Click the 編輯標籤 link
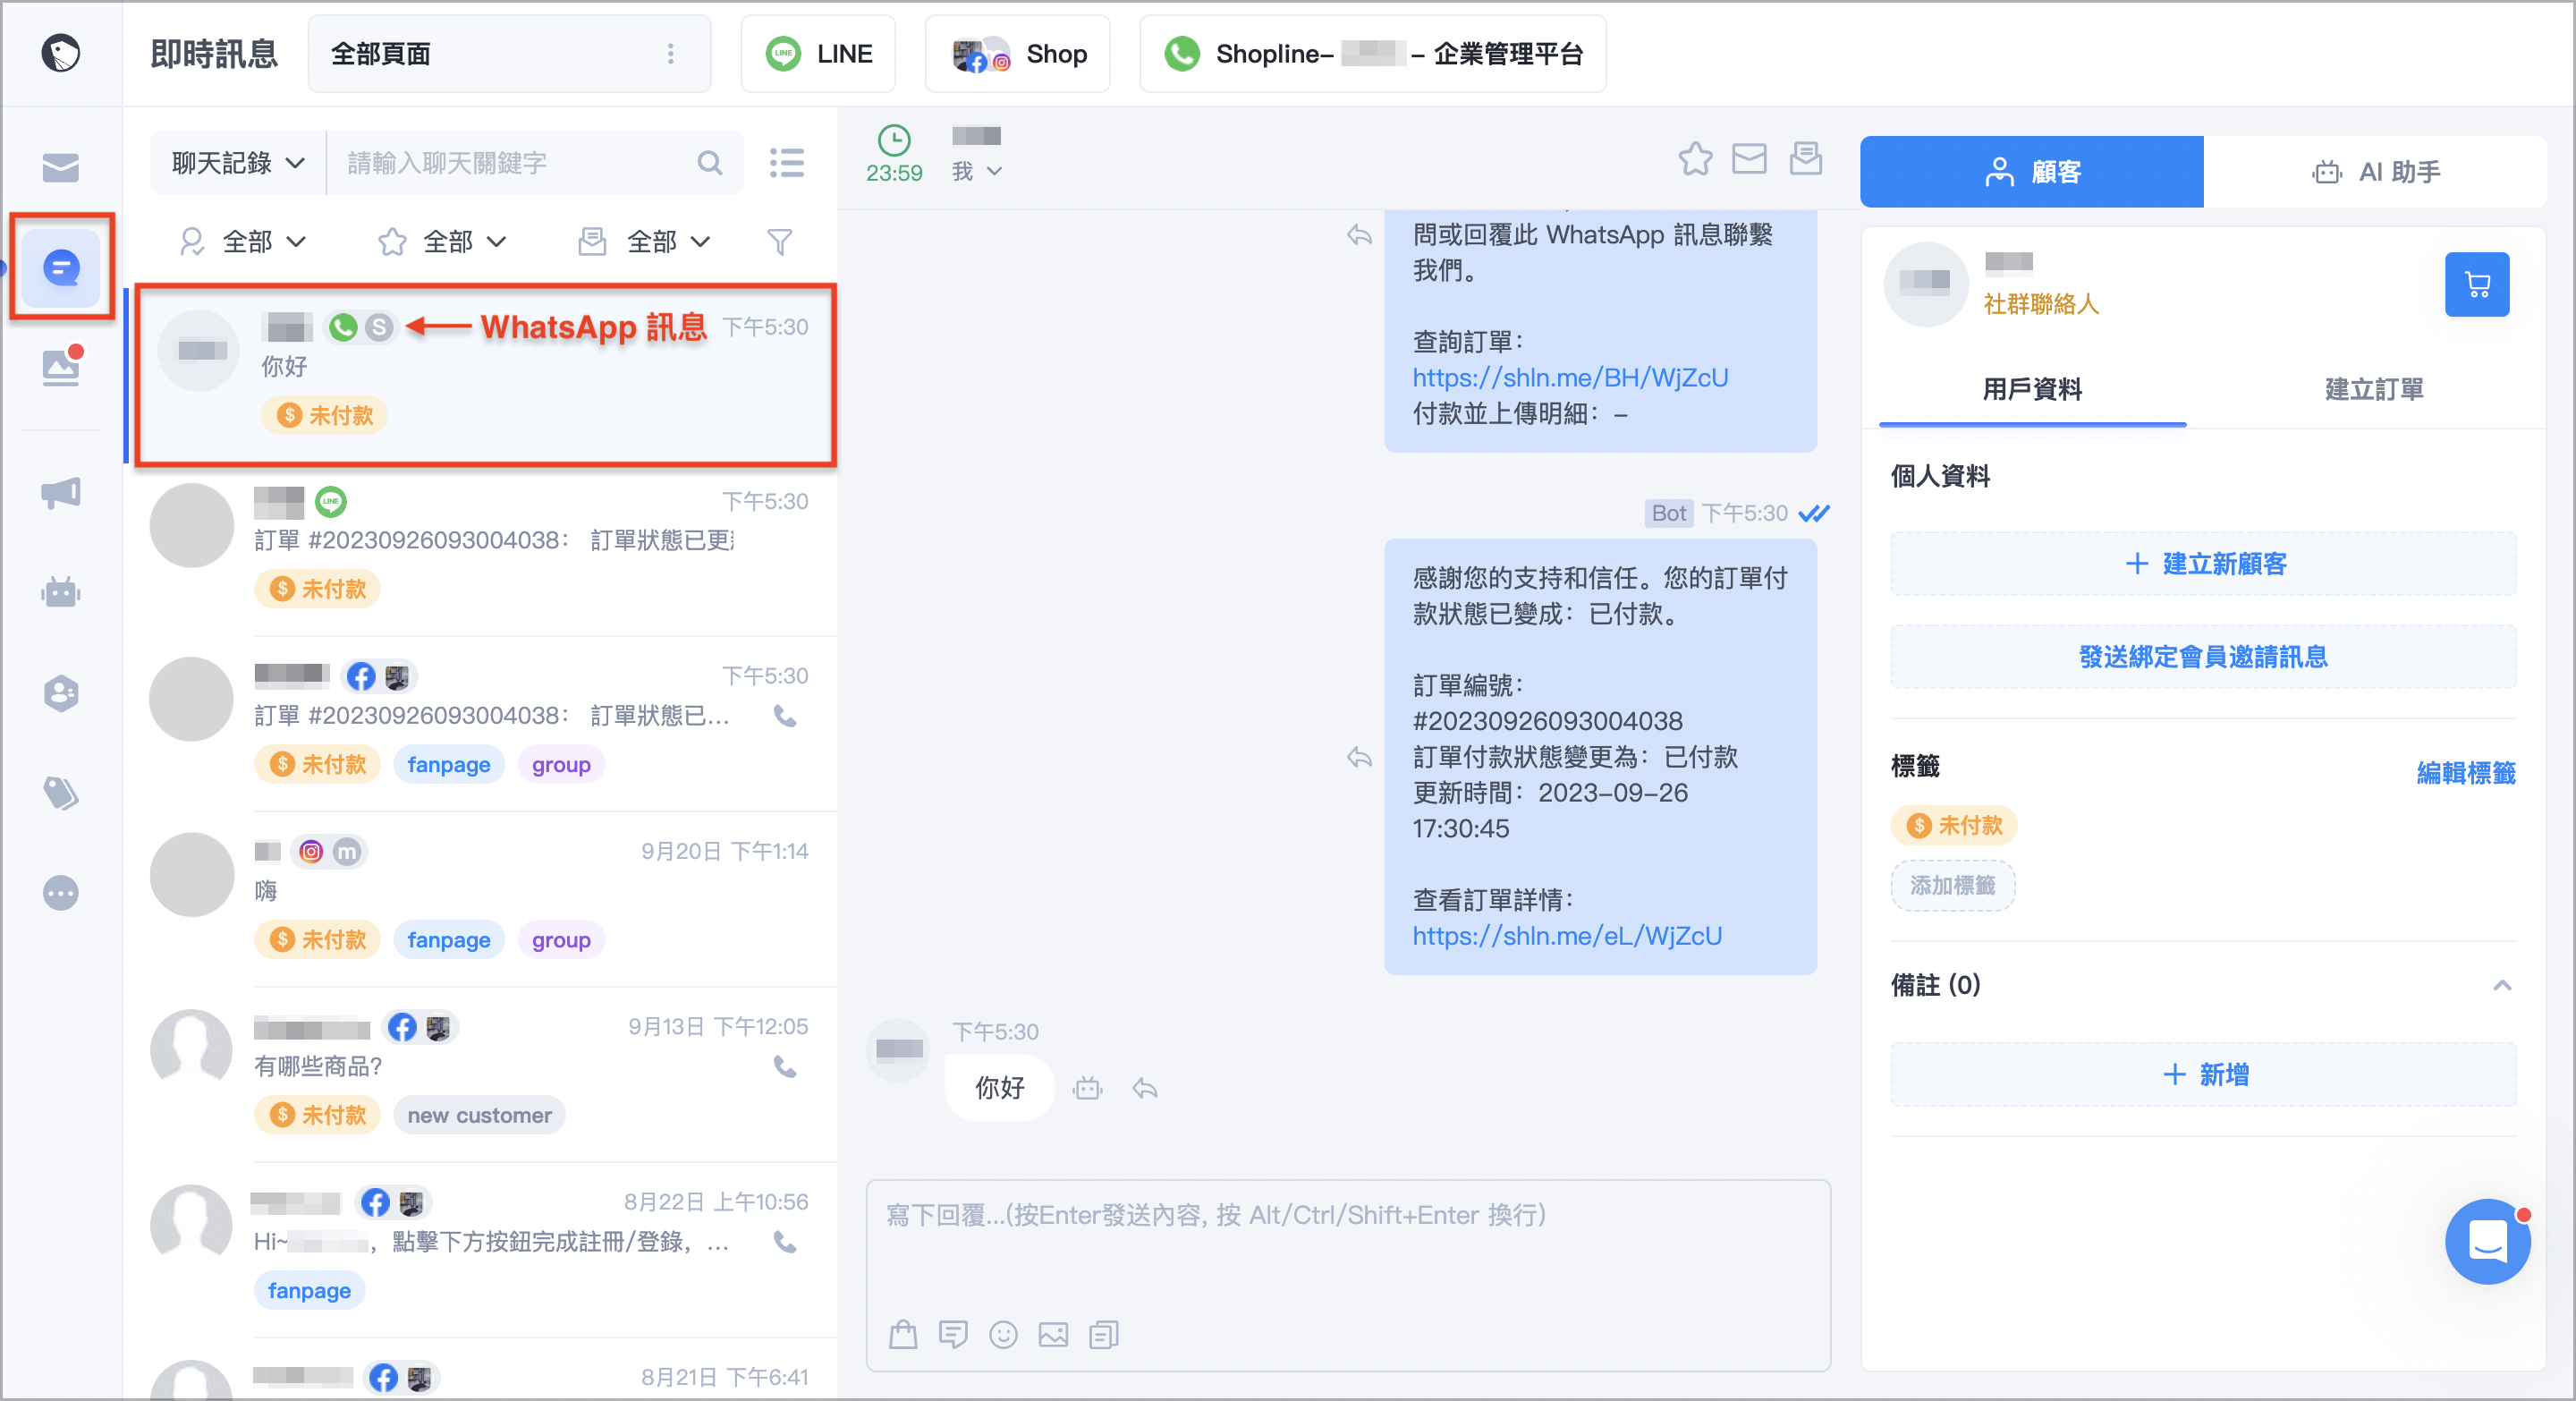This screenshot has height=1401, width=2576. pos(2466,773)
